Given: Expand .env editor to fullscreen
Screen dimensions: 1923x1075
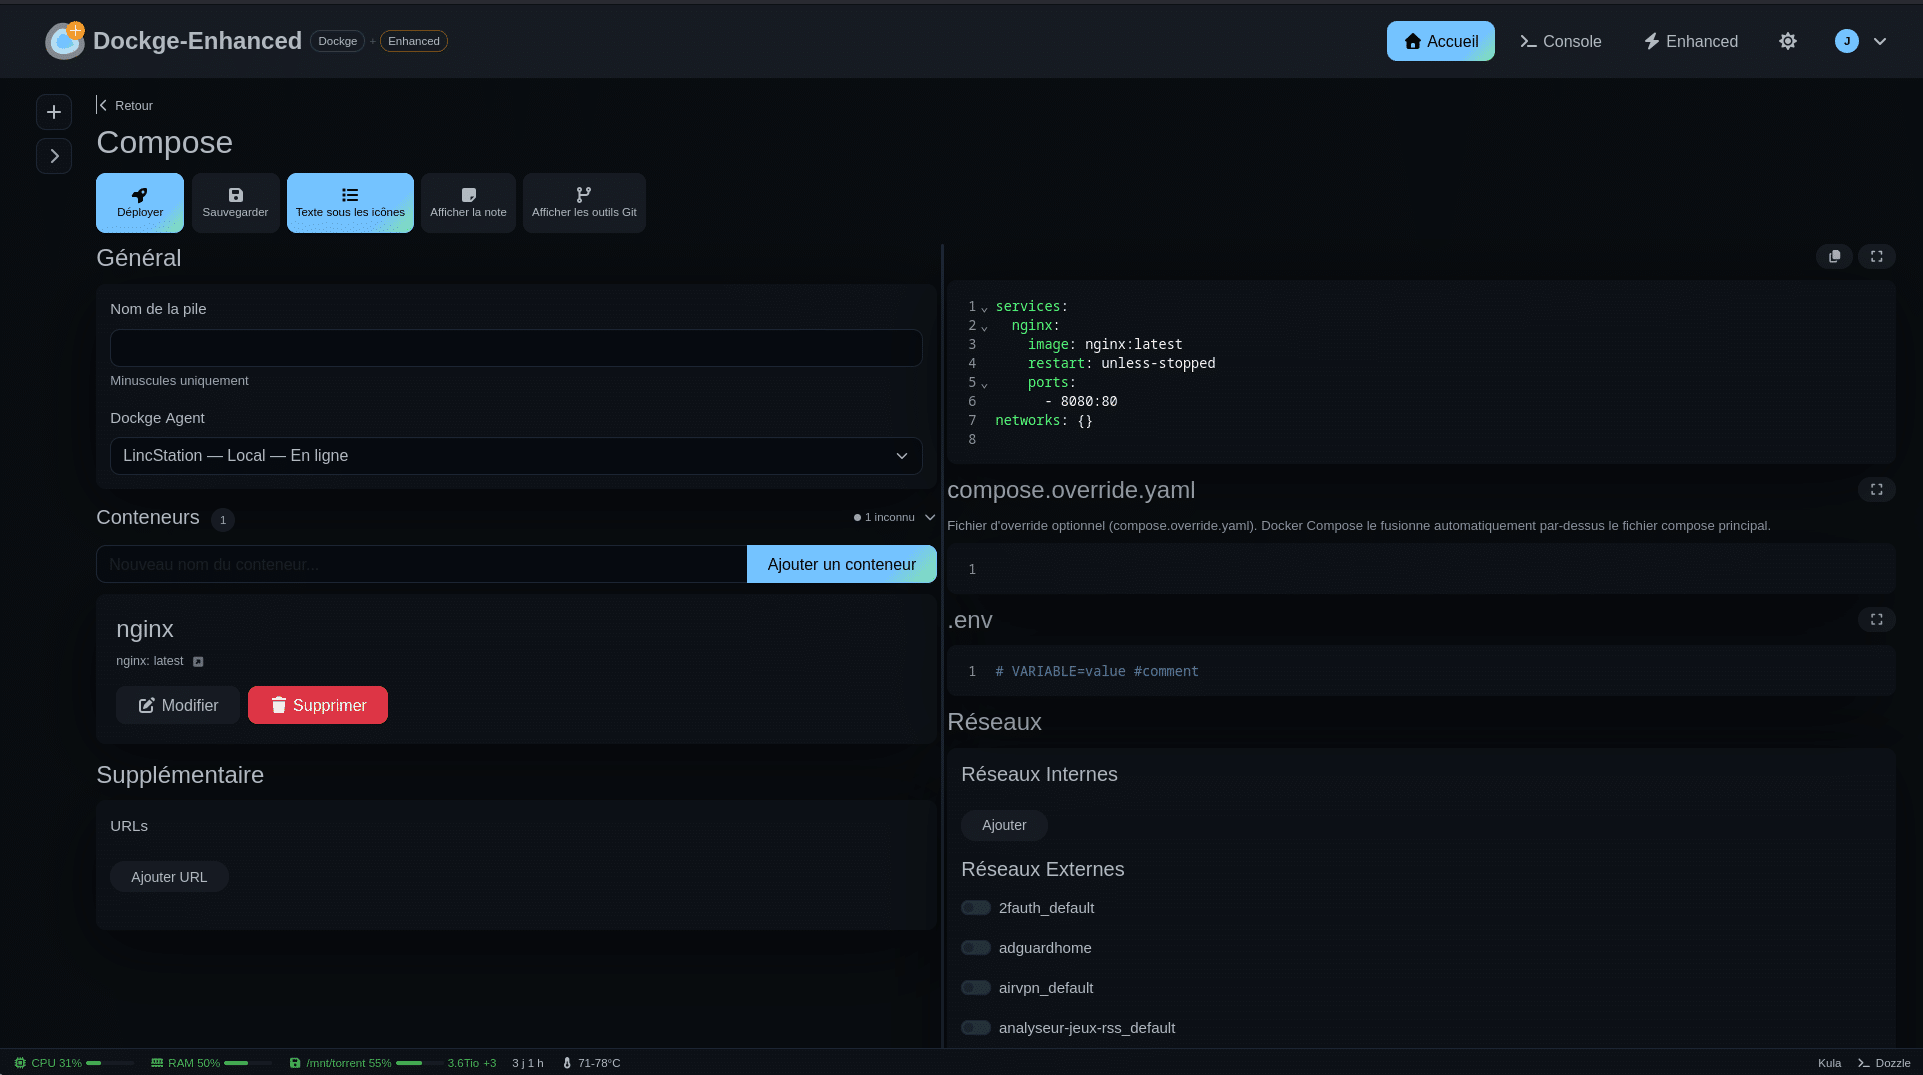Looking at the screenshot, I should coord(1877,620).
